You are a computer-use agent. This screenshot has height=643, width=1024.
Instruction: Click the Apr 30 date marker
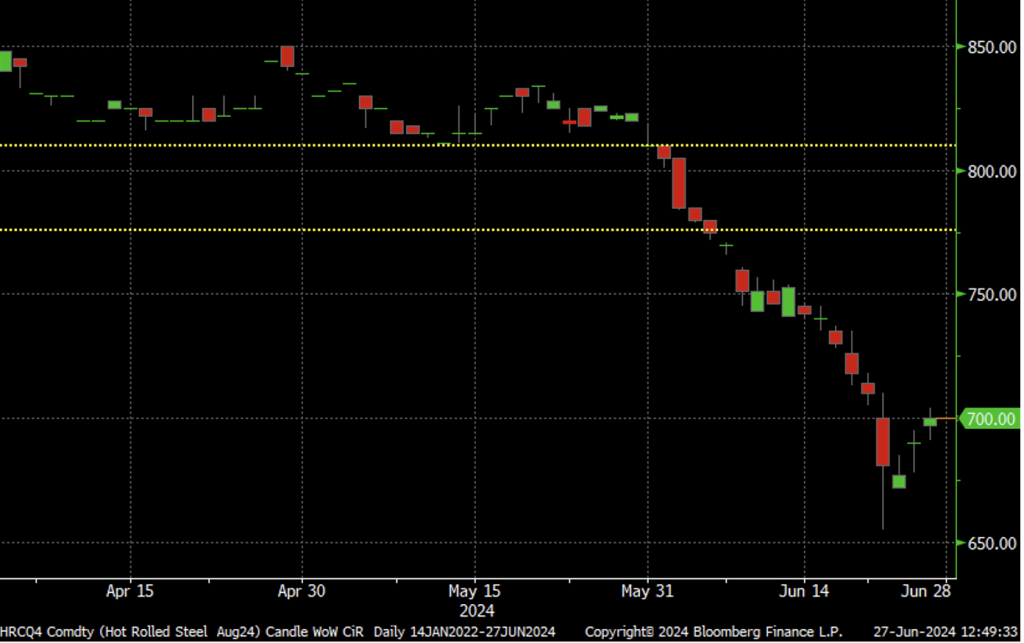(302, 591)
